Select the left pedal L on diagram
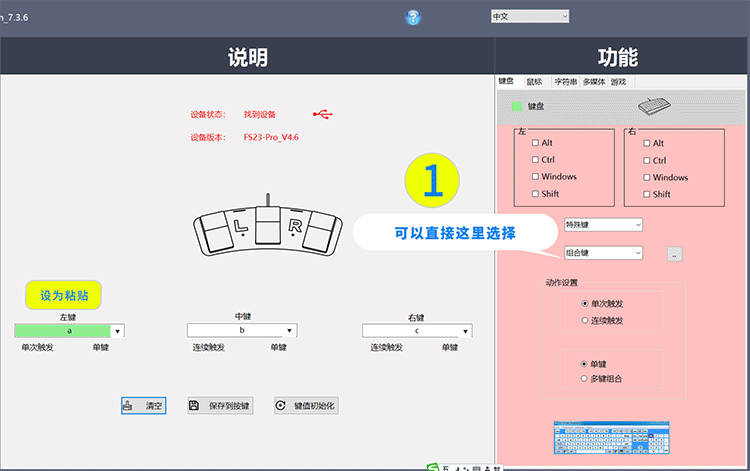Image resolution: width=750 pixels, height=471 pixels. [x=225, y=229]
